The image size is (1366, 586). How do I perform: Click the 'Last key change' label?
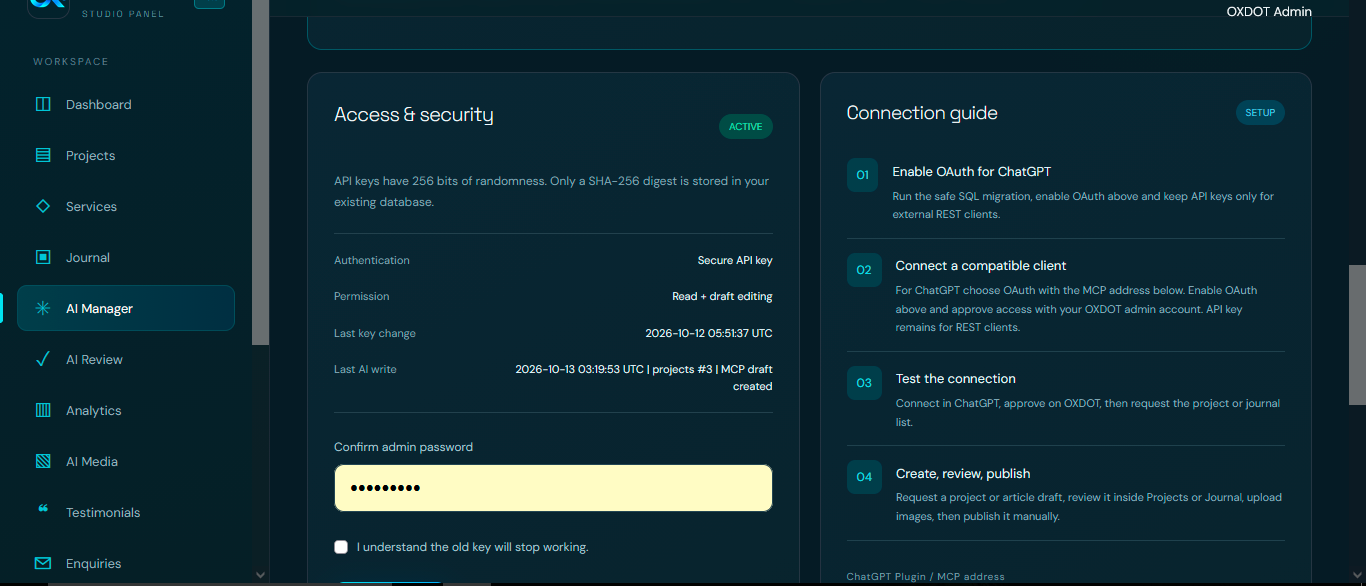click(x=375, y=333)
